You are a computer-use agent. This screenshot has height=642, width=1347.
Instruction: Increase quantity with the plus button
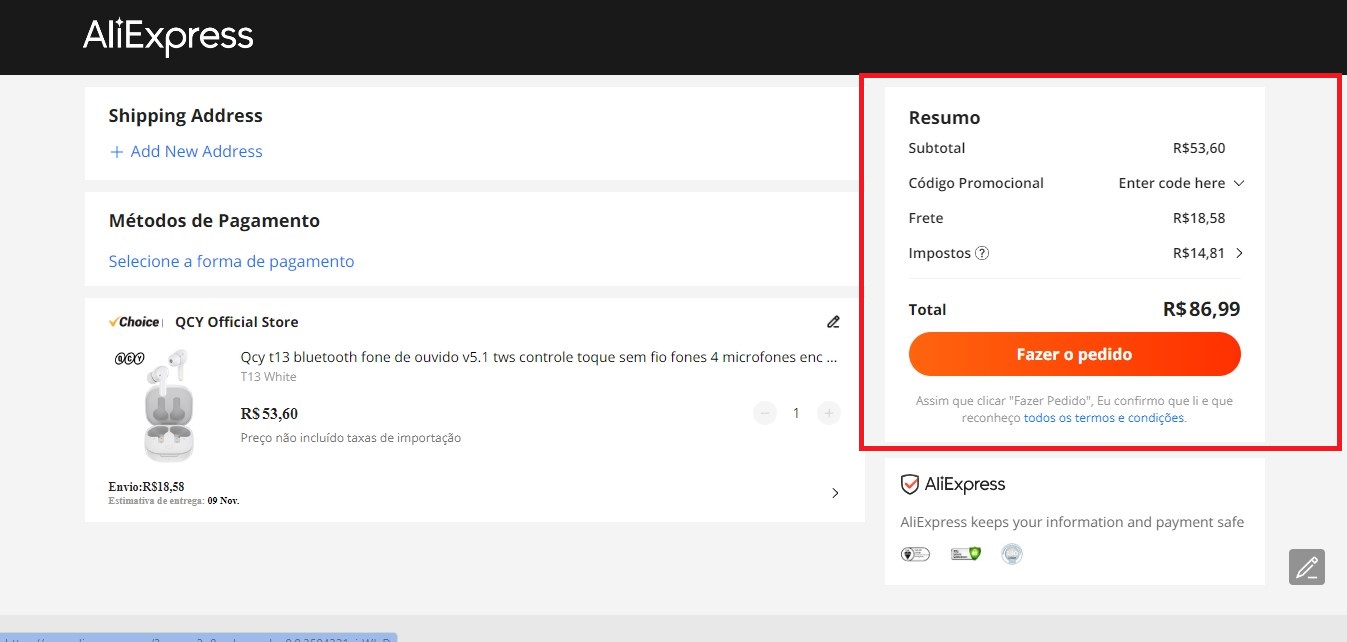coord(828,413)
